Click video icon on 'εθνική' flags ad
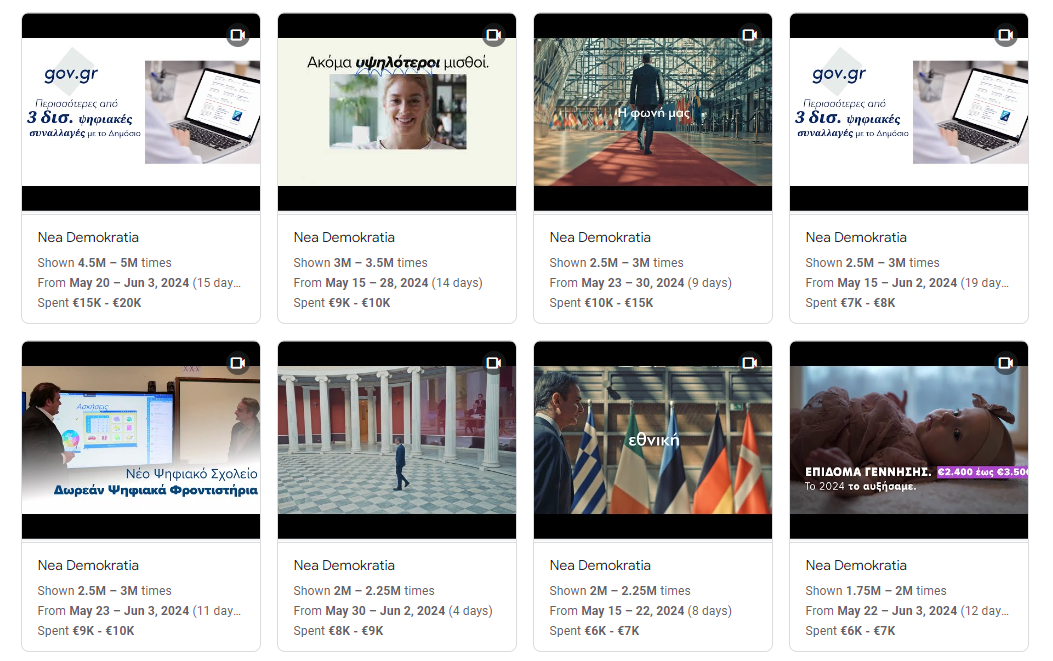The height and width of the screenshot is (661, 1053). pyautogui.click(x=749, y=363)
